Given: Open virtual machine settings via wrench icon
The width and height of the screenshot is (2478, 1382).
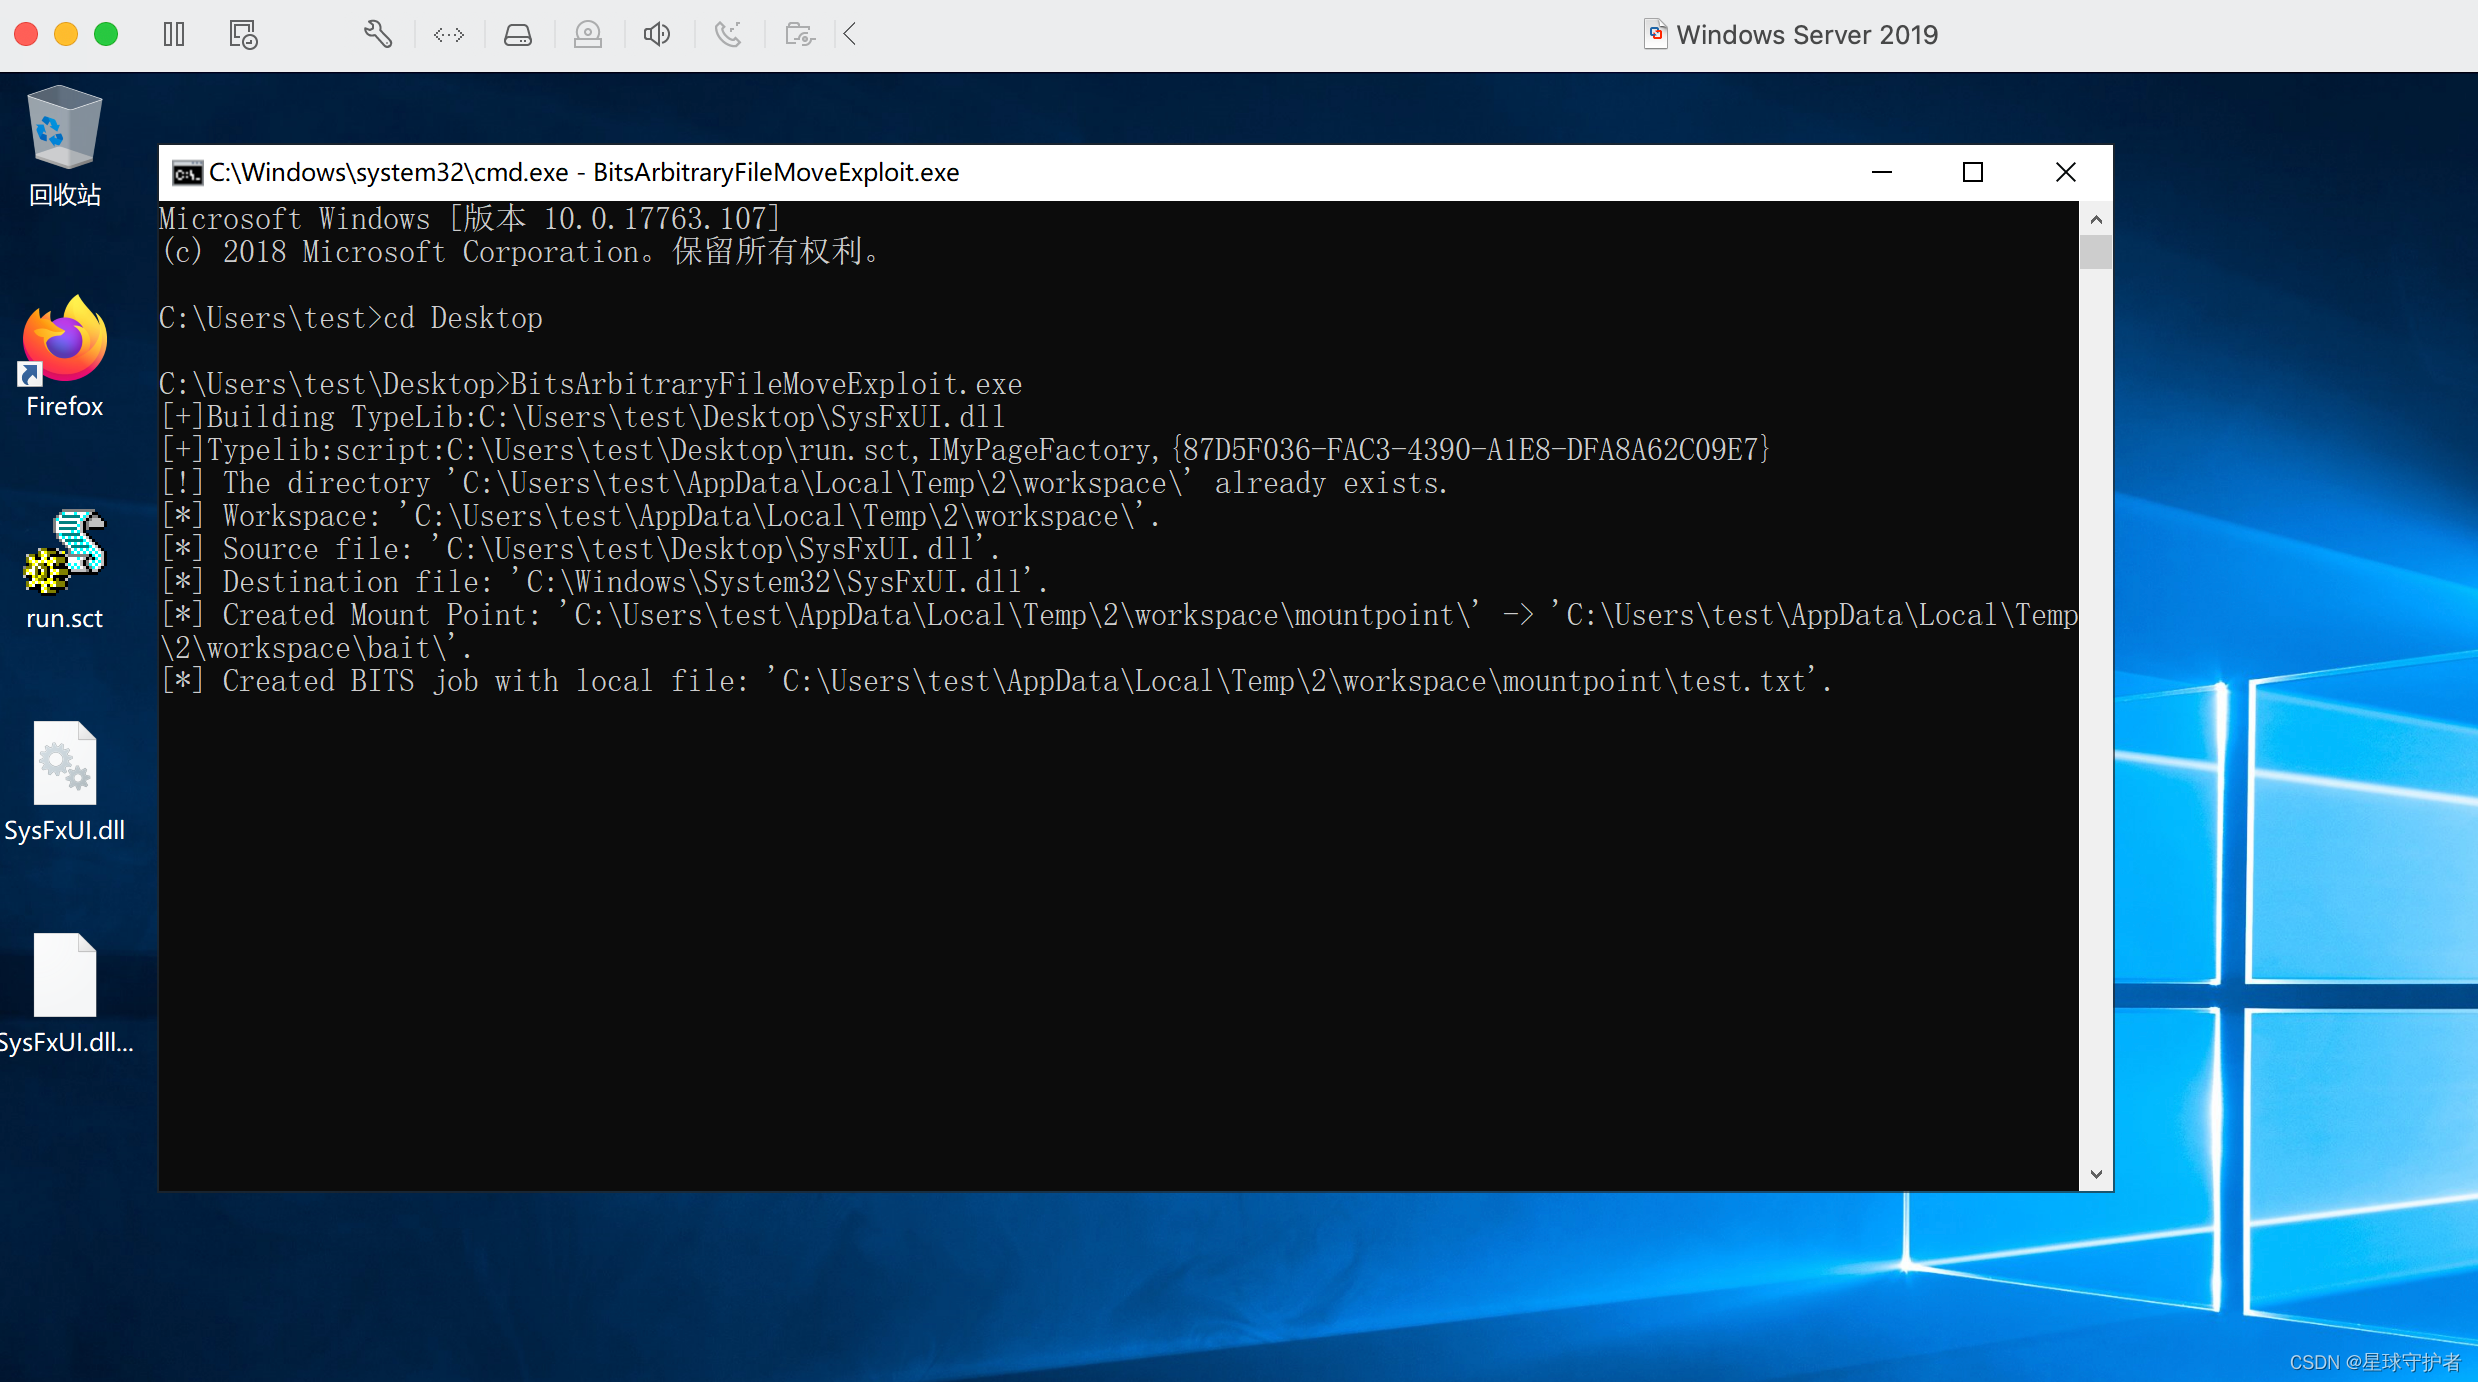Looking at the screenshot, I should tap(377, 34).
